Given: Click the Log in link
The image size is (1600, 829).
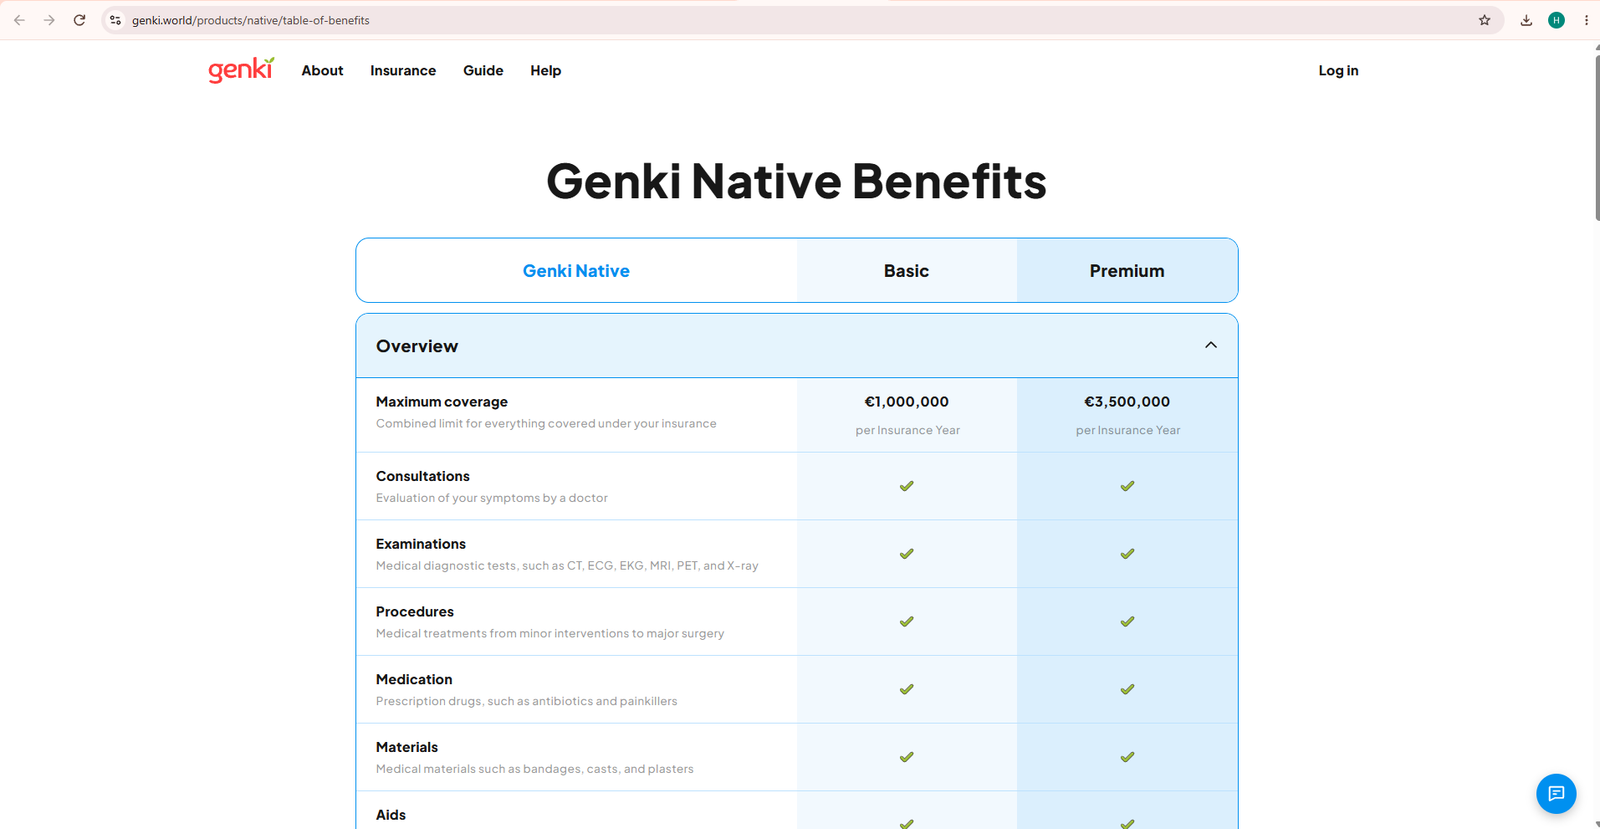Looking at the screenshot, I should [x=1338, y=71].
